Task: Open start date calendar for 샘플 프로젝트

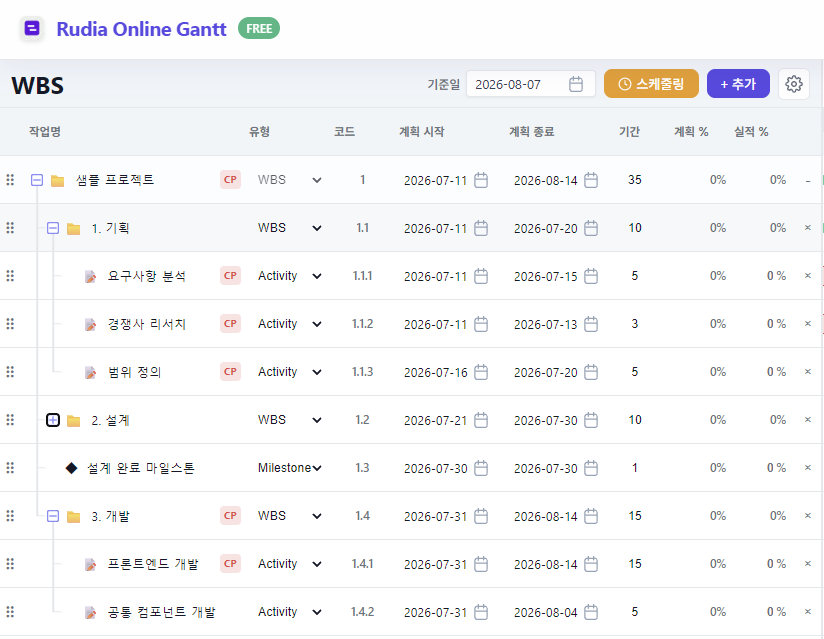Action: coord(481,180)
